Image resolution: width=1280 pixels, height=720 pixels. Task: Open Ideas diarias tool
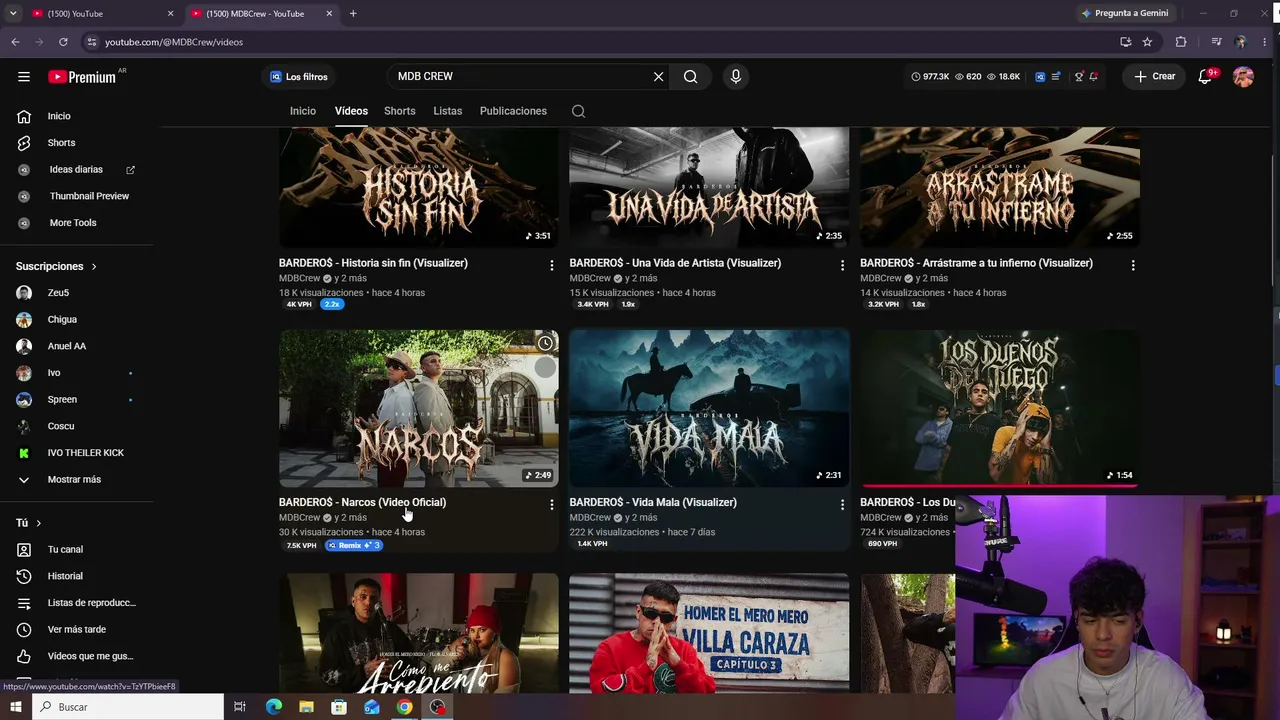click(77, 170)
